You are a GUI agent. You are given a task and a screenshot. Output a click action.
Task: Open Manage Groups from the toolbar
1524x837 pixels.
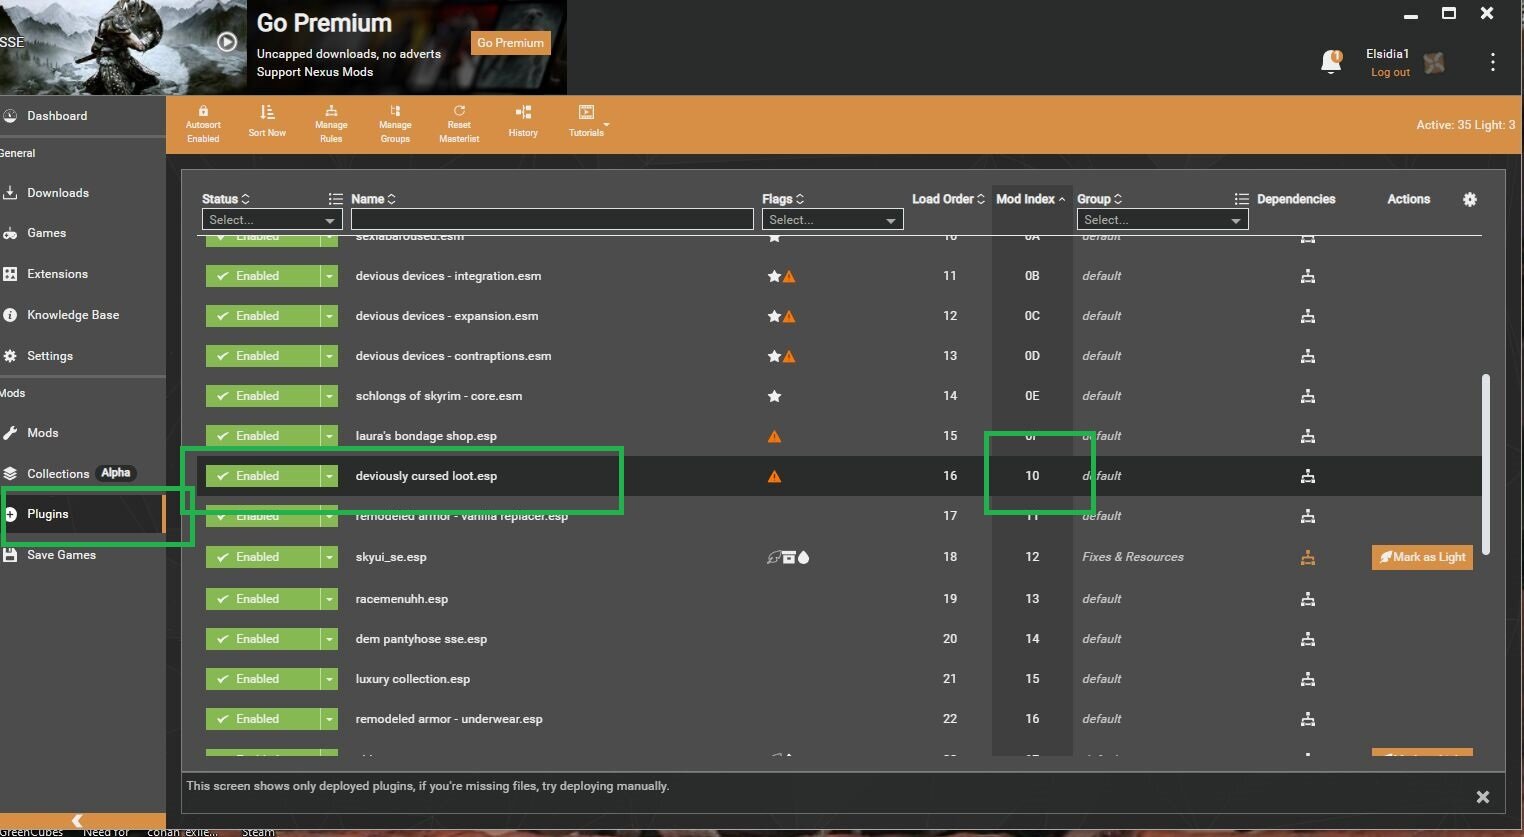coord(395,124)
